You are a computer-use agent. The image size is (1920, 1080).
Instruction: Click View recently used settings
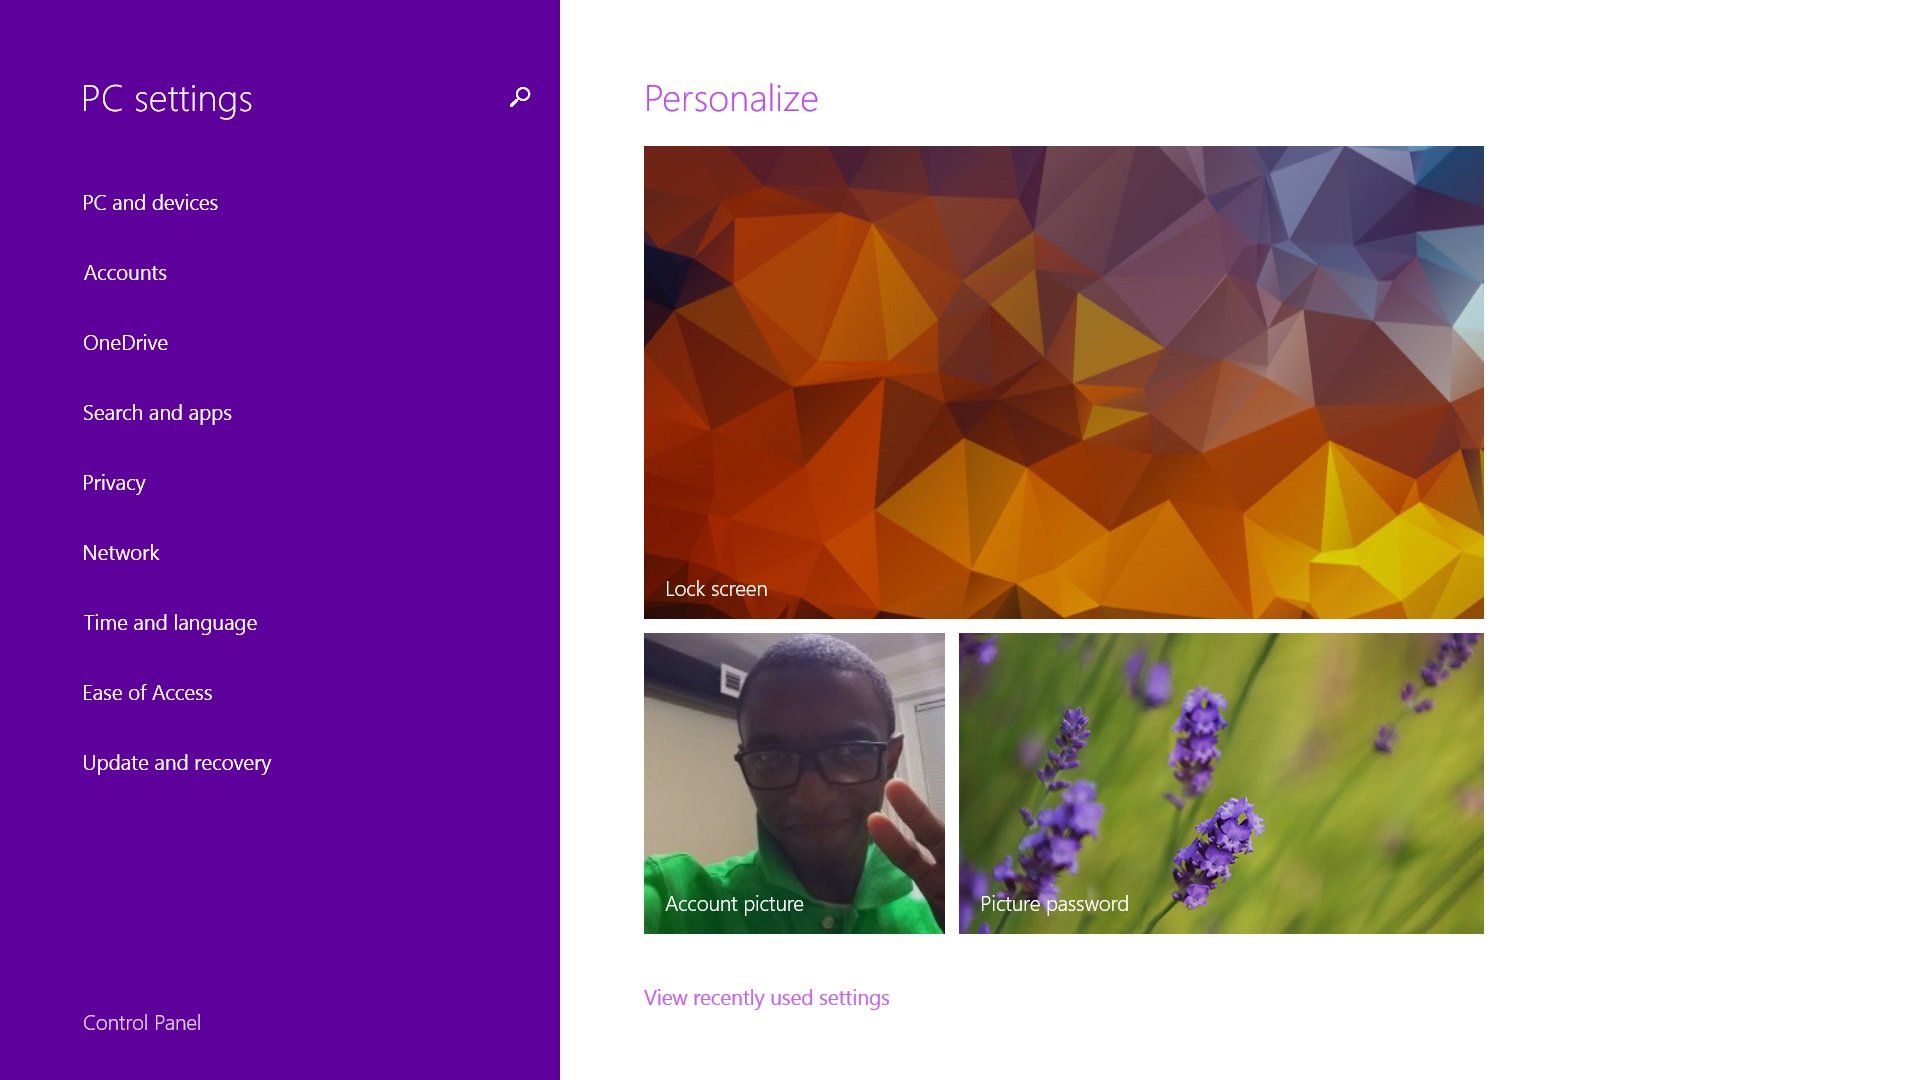tap(766, 997)
